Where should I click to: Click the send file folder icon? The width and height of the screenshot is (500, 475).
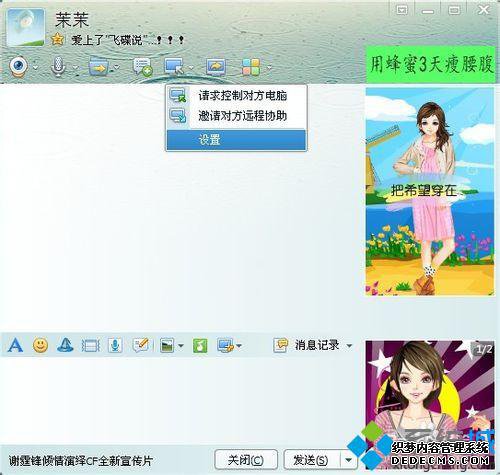click(99, 67)
